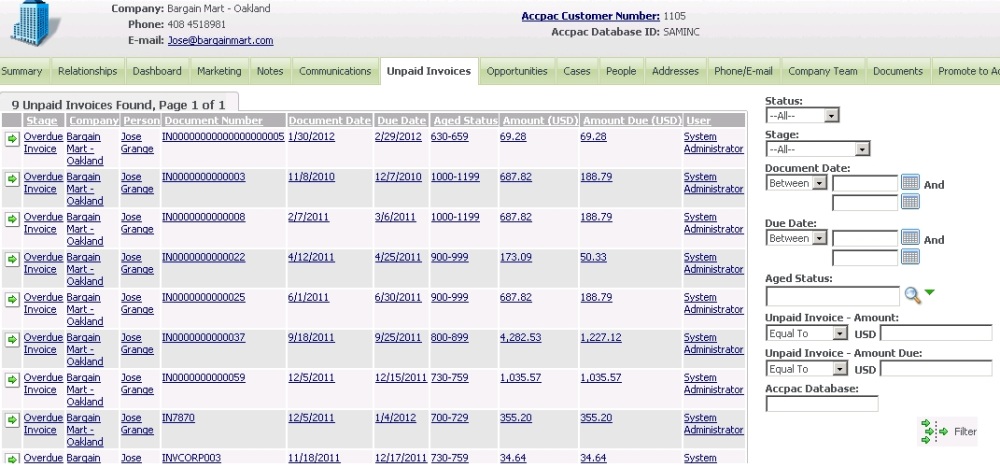Open arrow icon for invoice IN7870

pyautogui.click(x=11, y=420)
